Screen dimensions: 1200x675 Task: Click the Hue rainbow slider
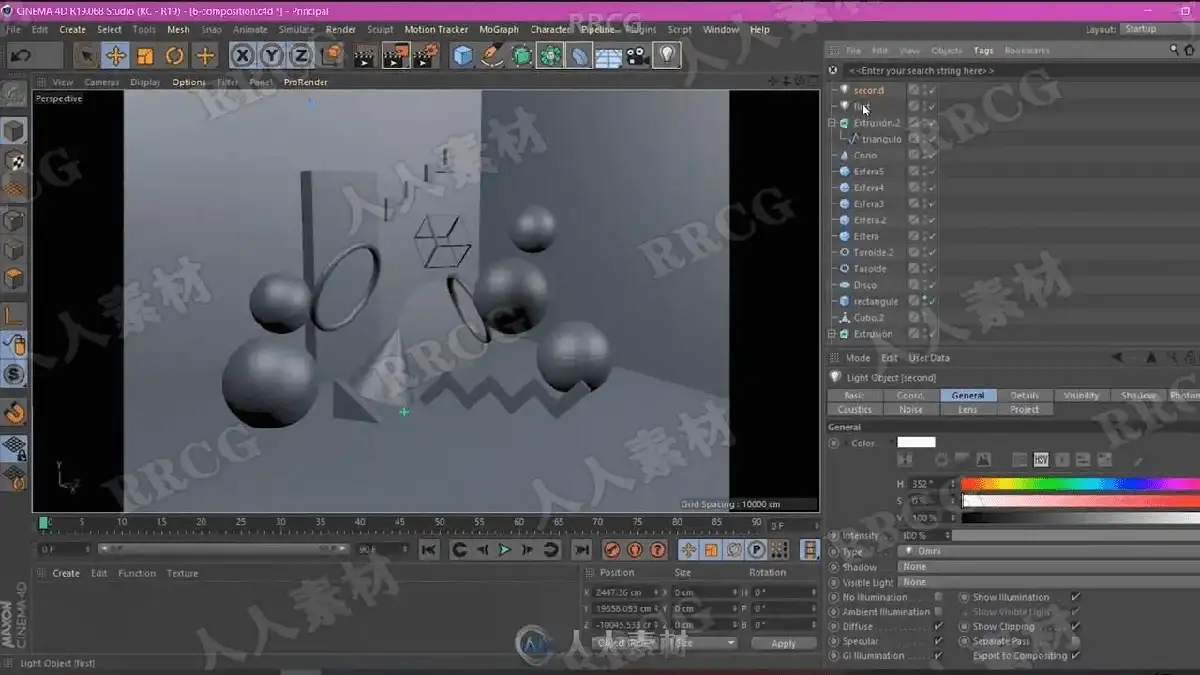tap(1080, 484)
